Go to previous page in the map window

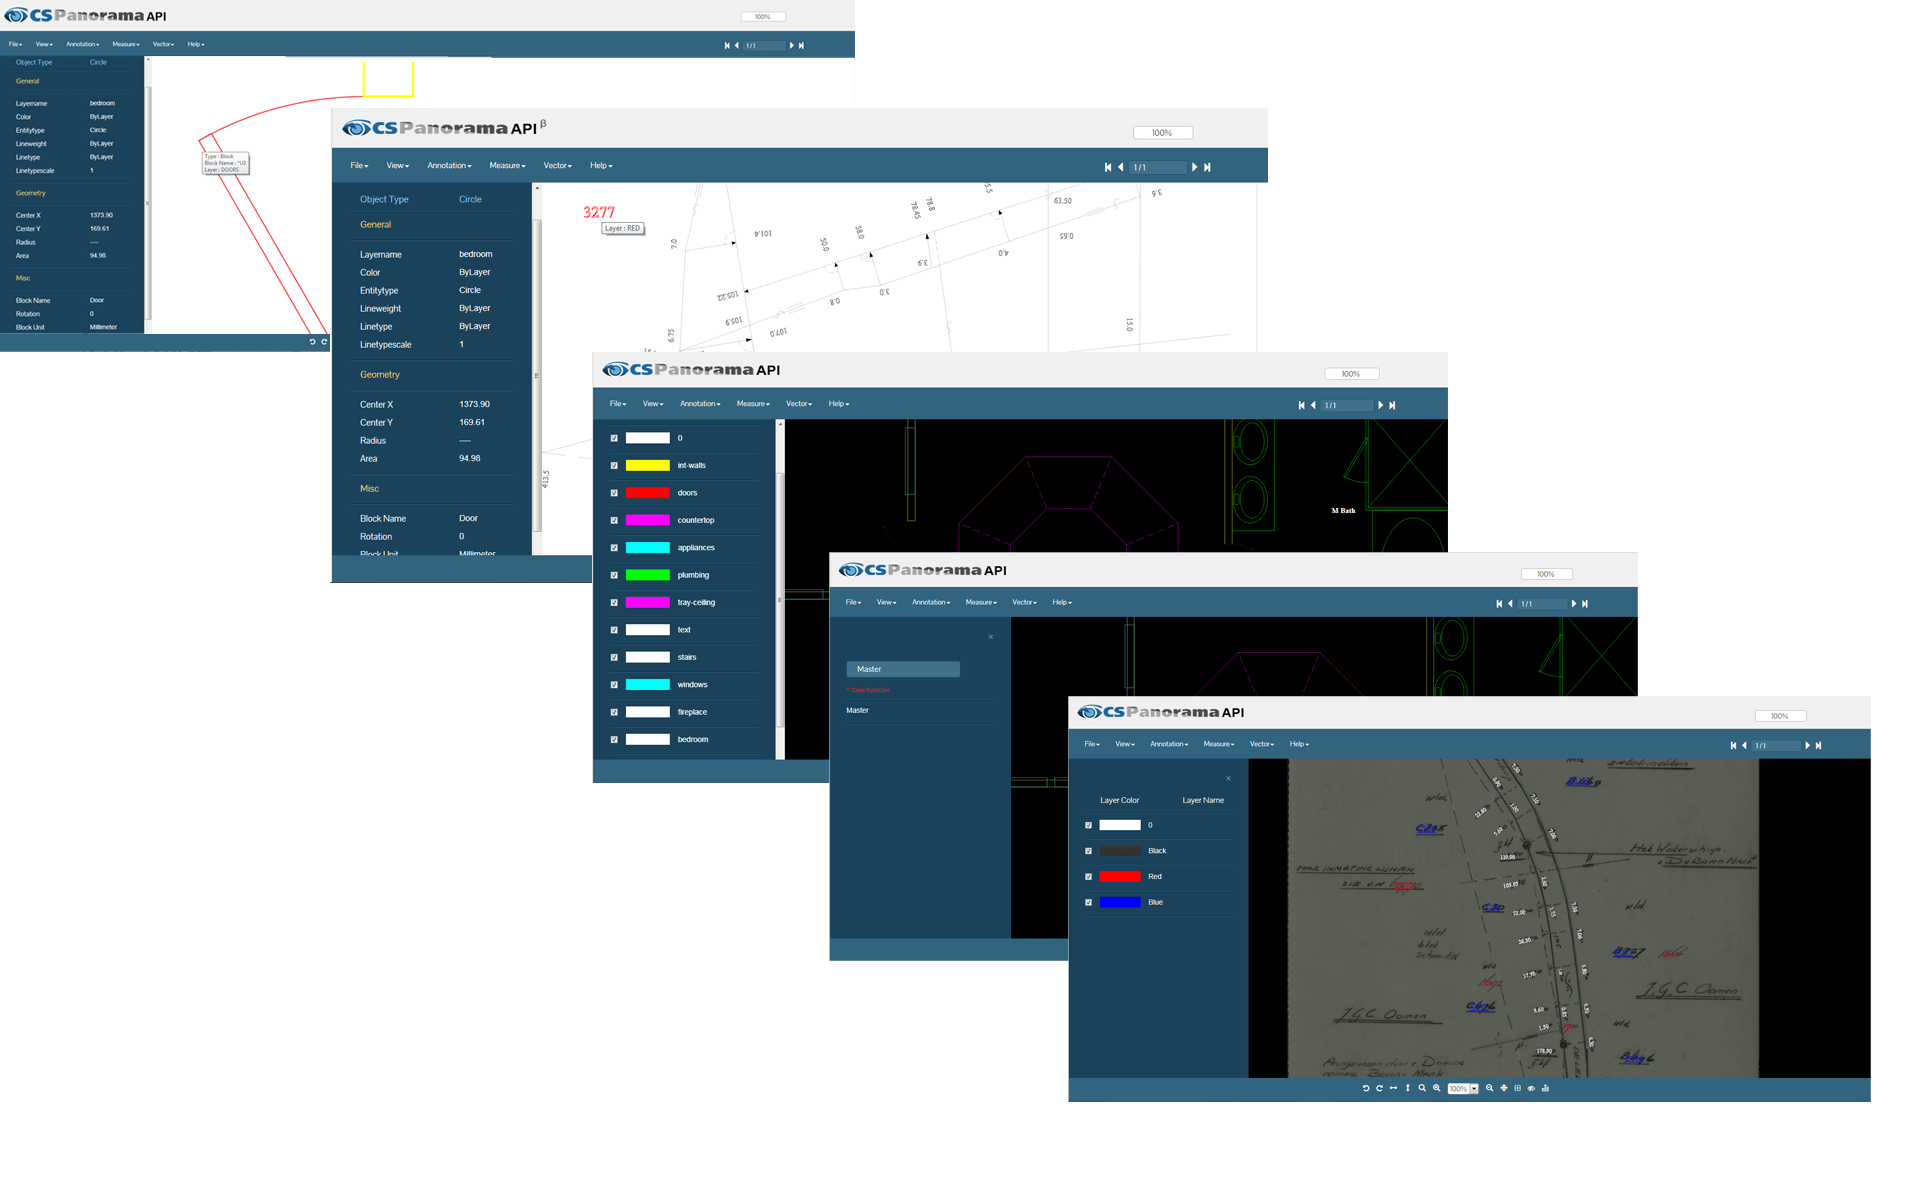pyautogui.click(x=1744, y=745)
